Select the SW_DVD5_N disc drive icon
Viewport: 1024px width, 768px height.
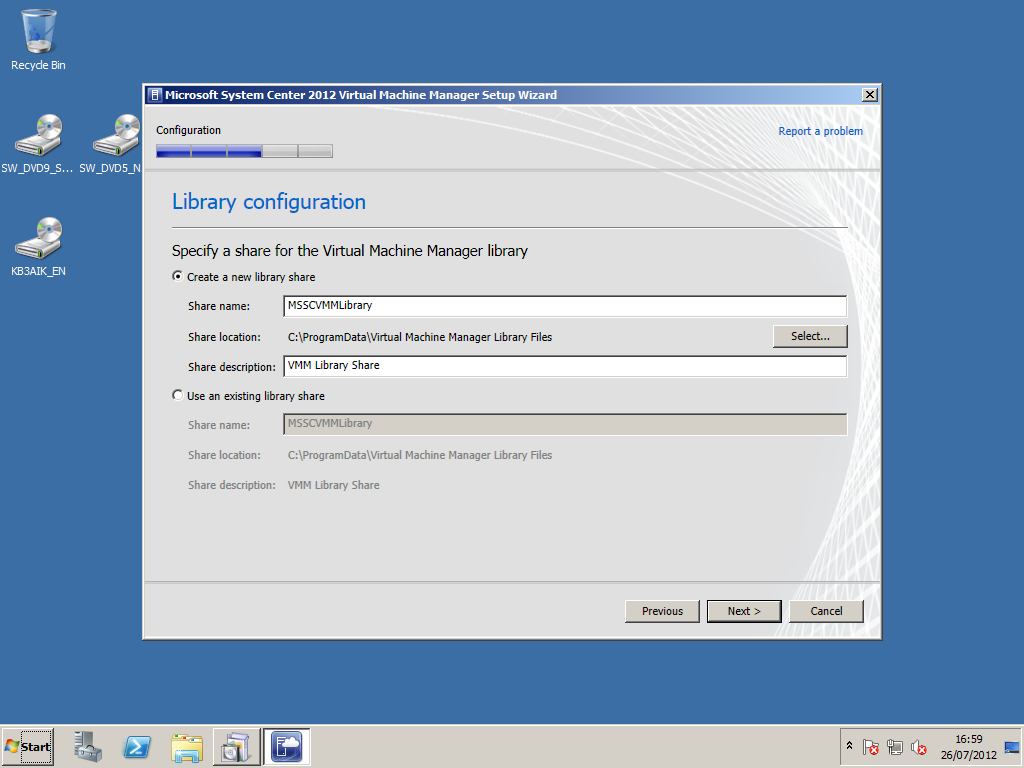click(112, 144)
